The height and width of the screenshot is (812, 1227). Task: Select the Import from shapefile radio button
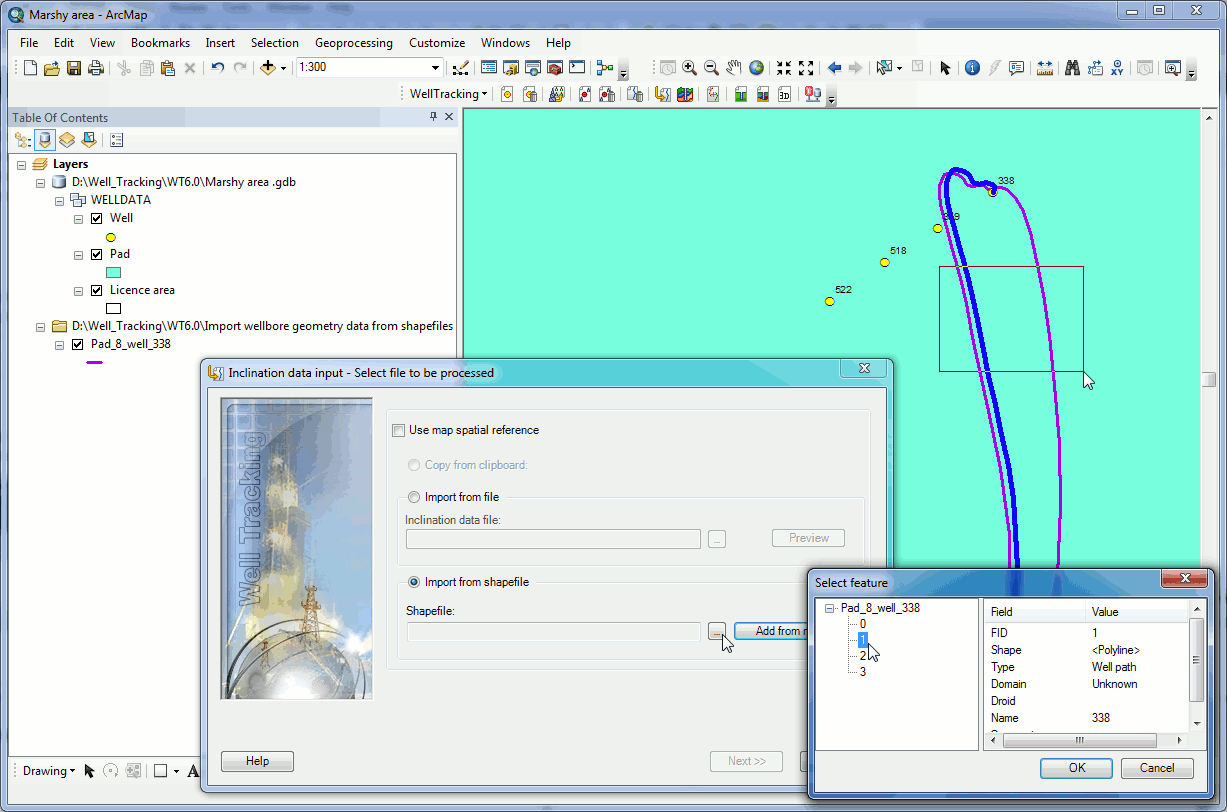[414, 582]
